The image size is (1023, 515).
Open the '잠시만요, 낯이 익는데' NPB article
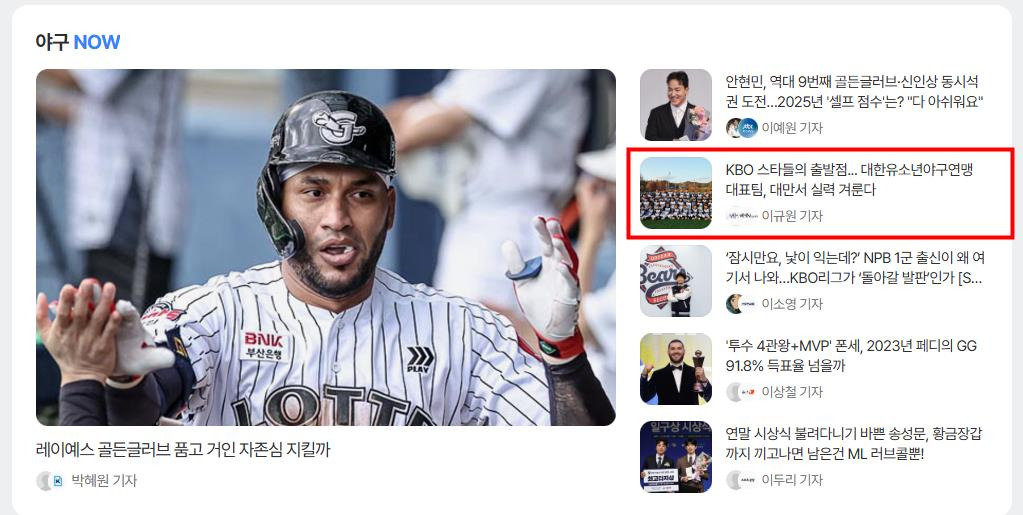click(855, 268)
